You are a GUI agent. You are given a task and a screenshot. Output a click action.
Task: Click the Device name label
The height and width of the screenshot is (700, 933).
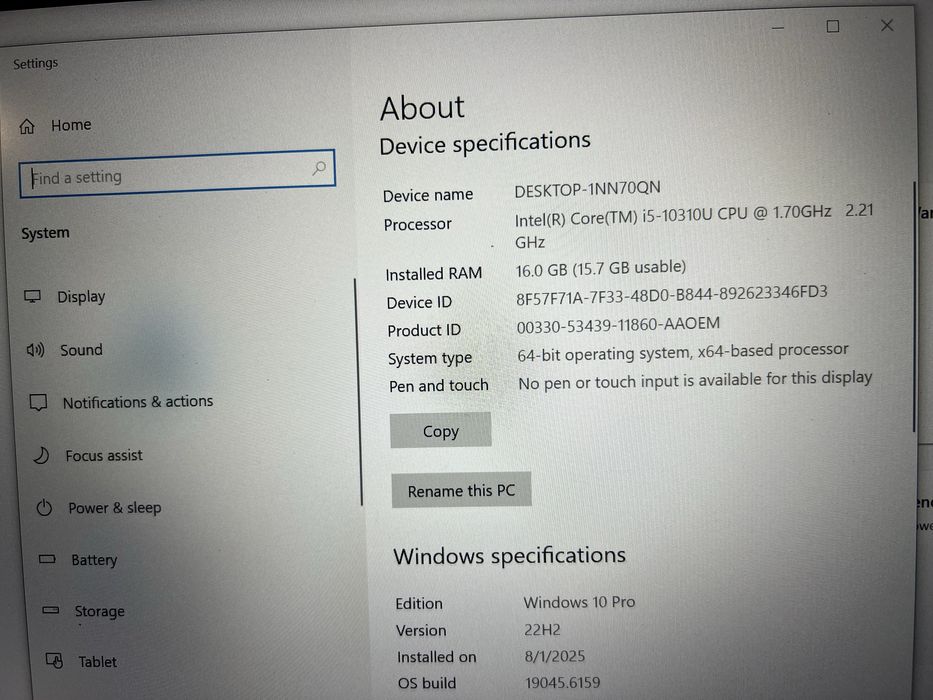428,195
